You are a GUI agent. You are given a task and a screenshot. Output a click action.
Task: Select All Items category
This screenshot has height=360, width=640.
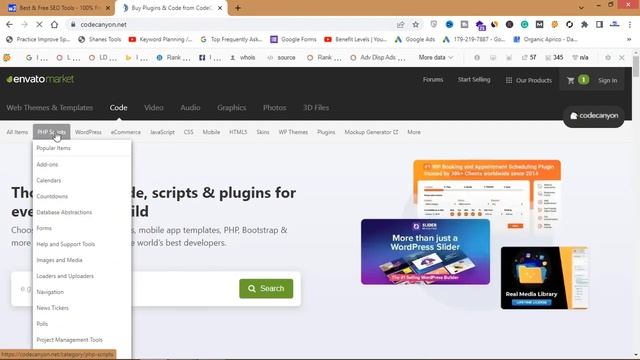click(x=17, y=132)
